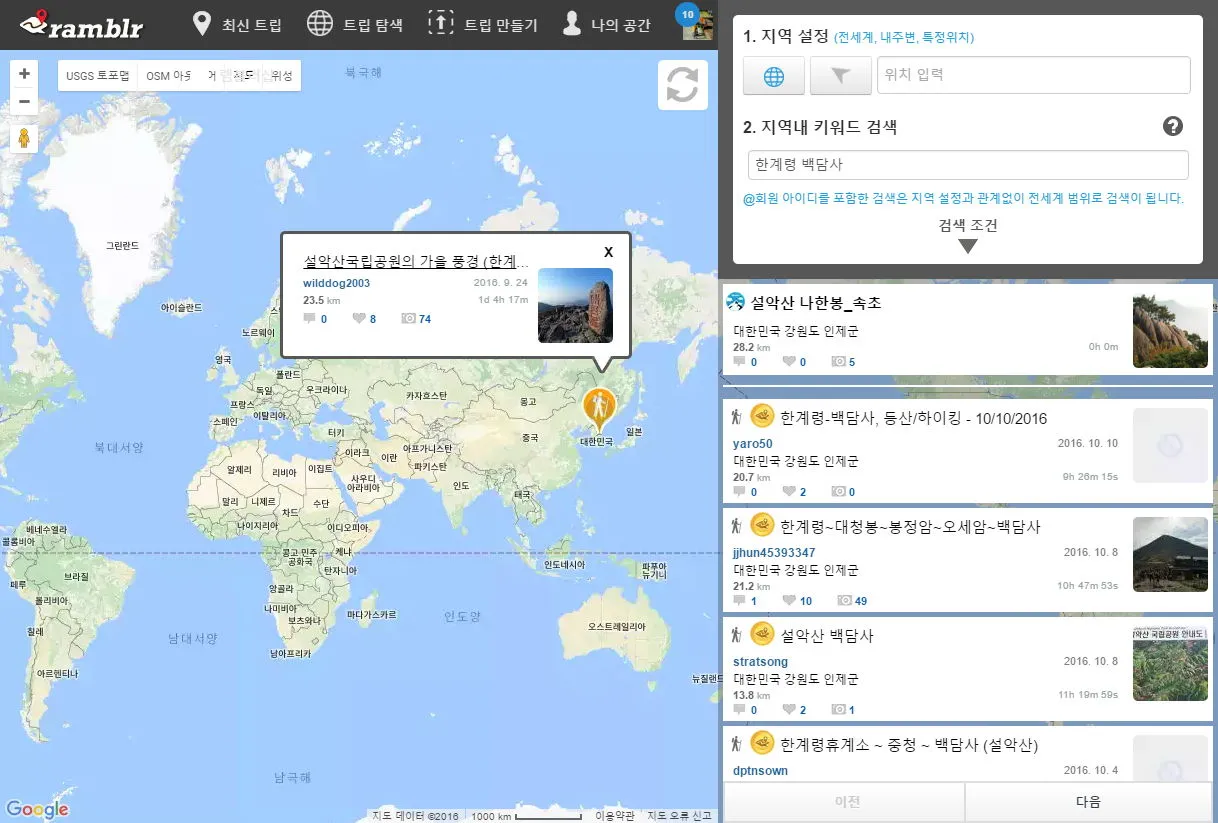
Task: Close the map info popup with X
Action: tap(608, 252)
